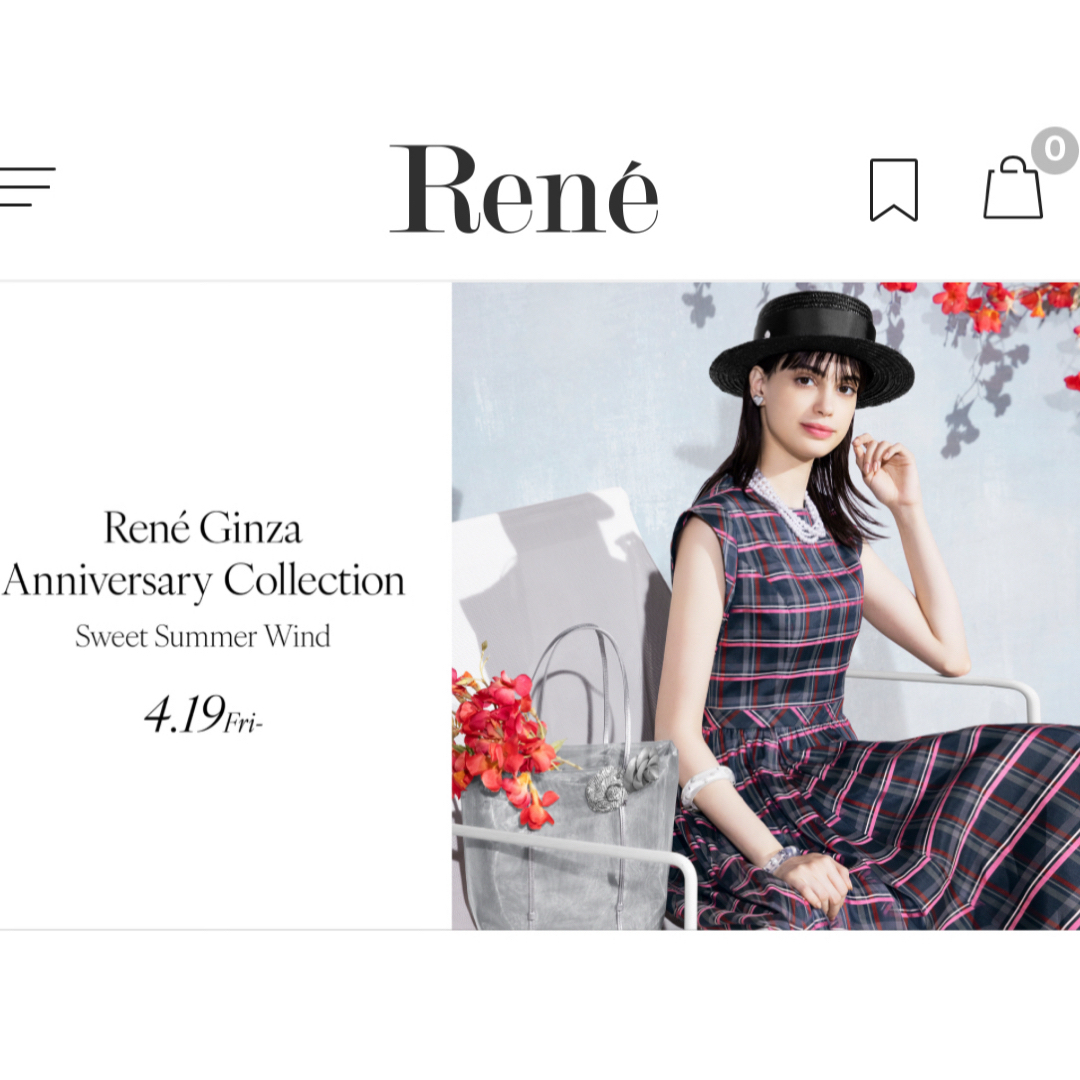This screenshot has height=1080, width=1080.
Task: Click the Sweet Summer Wind subtitle
Action: pyautogui.click(x=203, y=636)
